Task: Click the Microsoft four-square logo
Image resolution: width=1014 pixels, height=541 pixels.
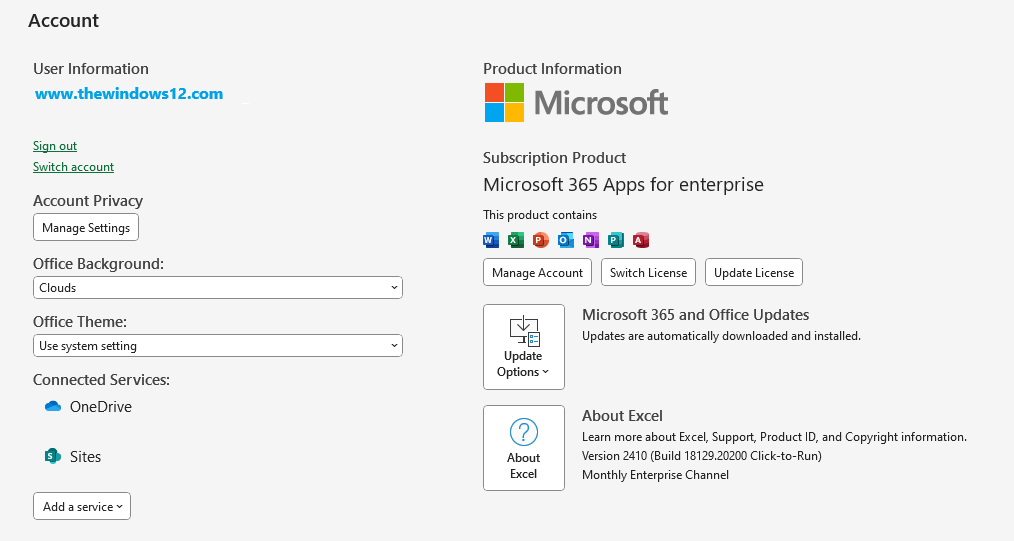Action: point(504,102)
